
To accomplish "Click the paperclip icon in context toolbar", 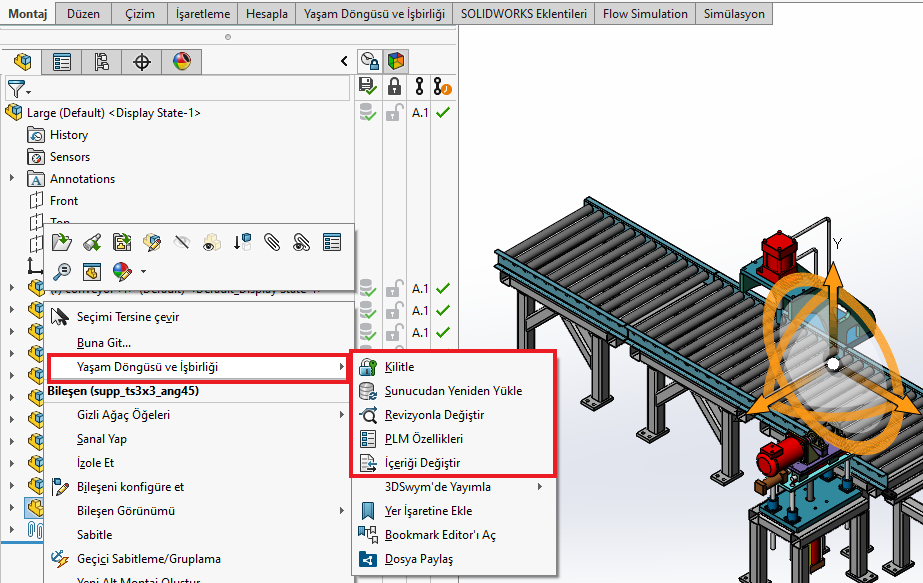I will 272,241.
